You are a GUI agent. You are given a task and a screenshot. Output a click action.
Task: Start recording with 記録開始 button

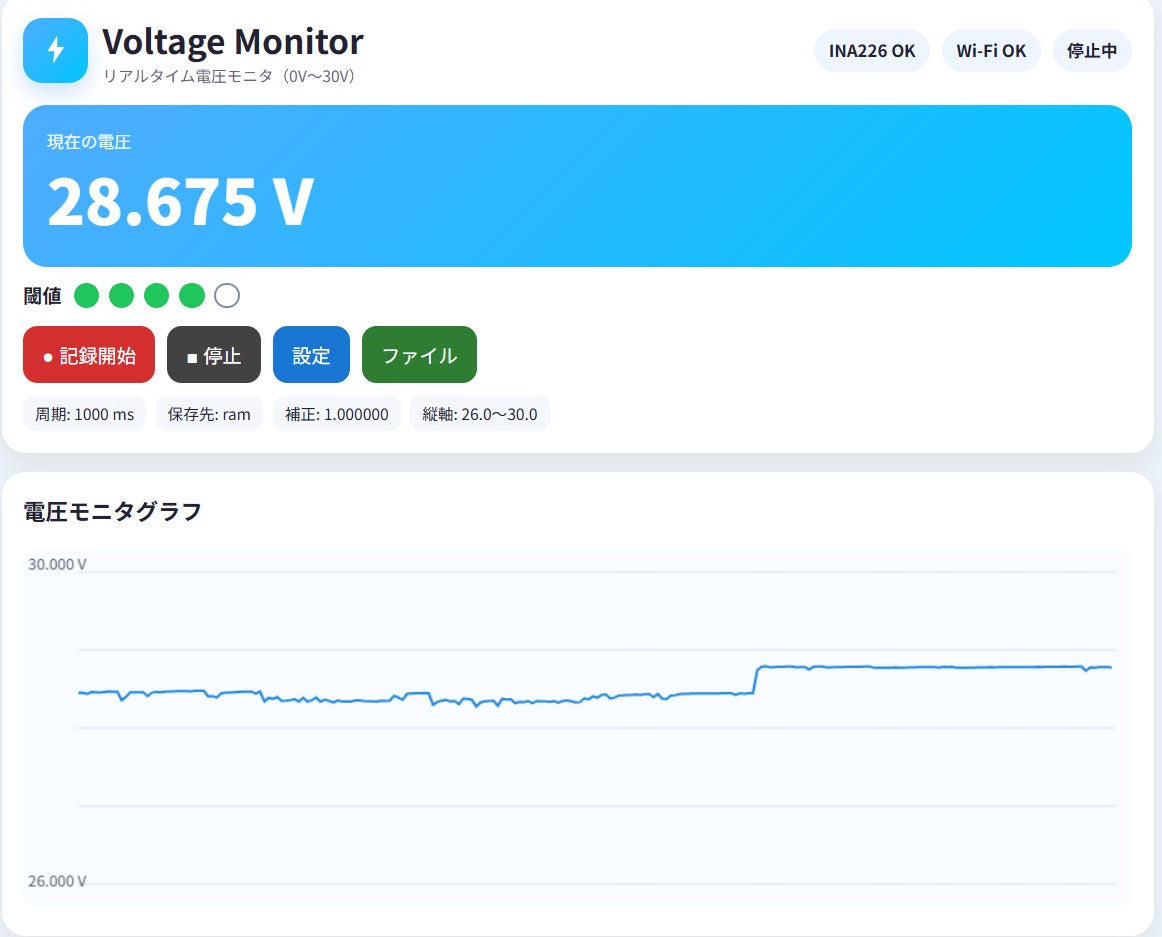[x=89, y=355]
